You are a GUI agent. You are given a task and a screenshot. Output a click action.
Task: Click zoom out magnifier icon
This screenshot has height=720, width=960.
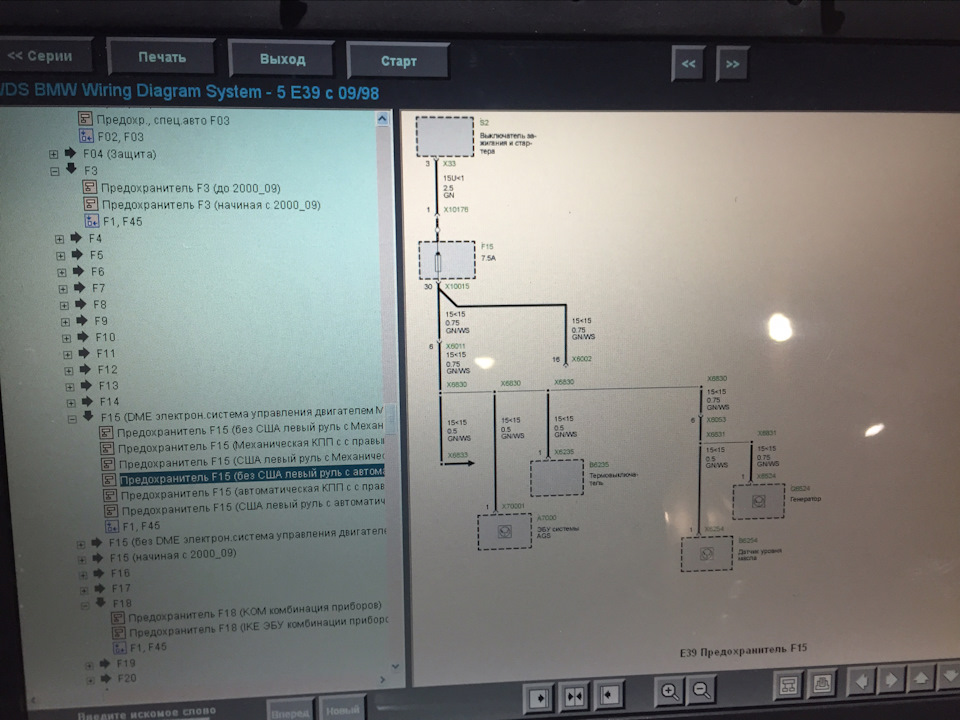coord(701,691)
